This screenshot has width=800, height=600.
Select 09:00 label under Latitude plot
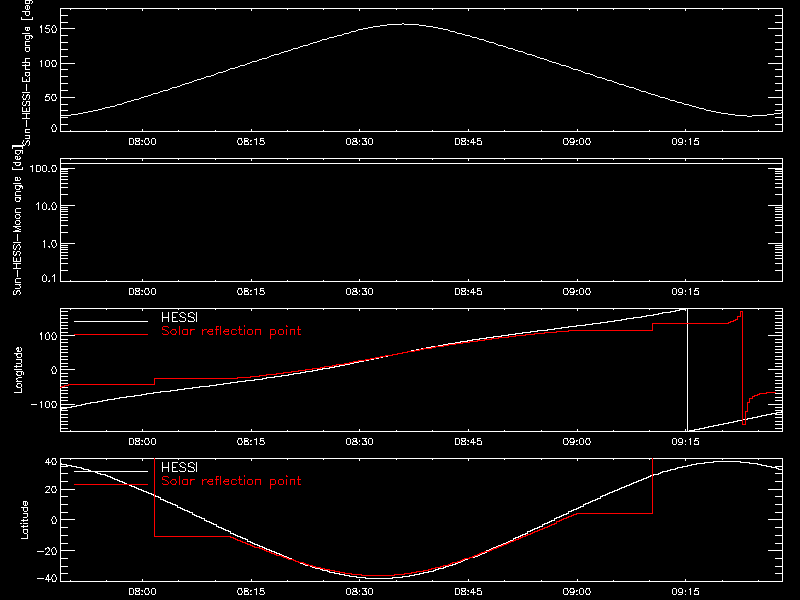click(x=577, y=591)
